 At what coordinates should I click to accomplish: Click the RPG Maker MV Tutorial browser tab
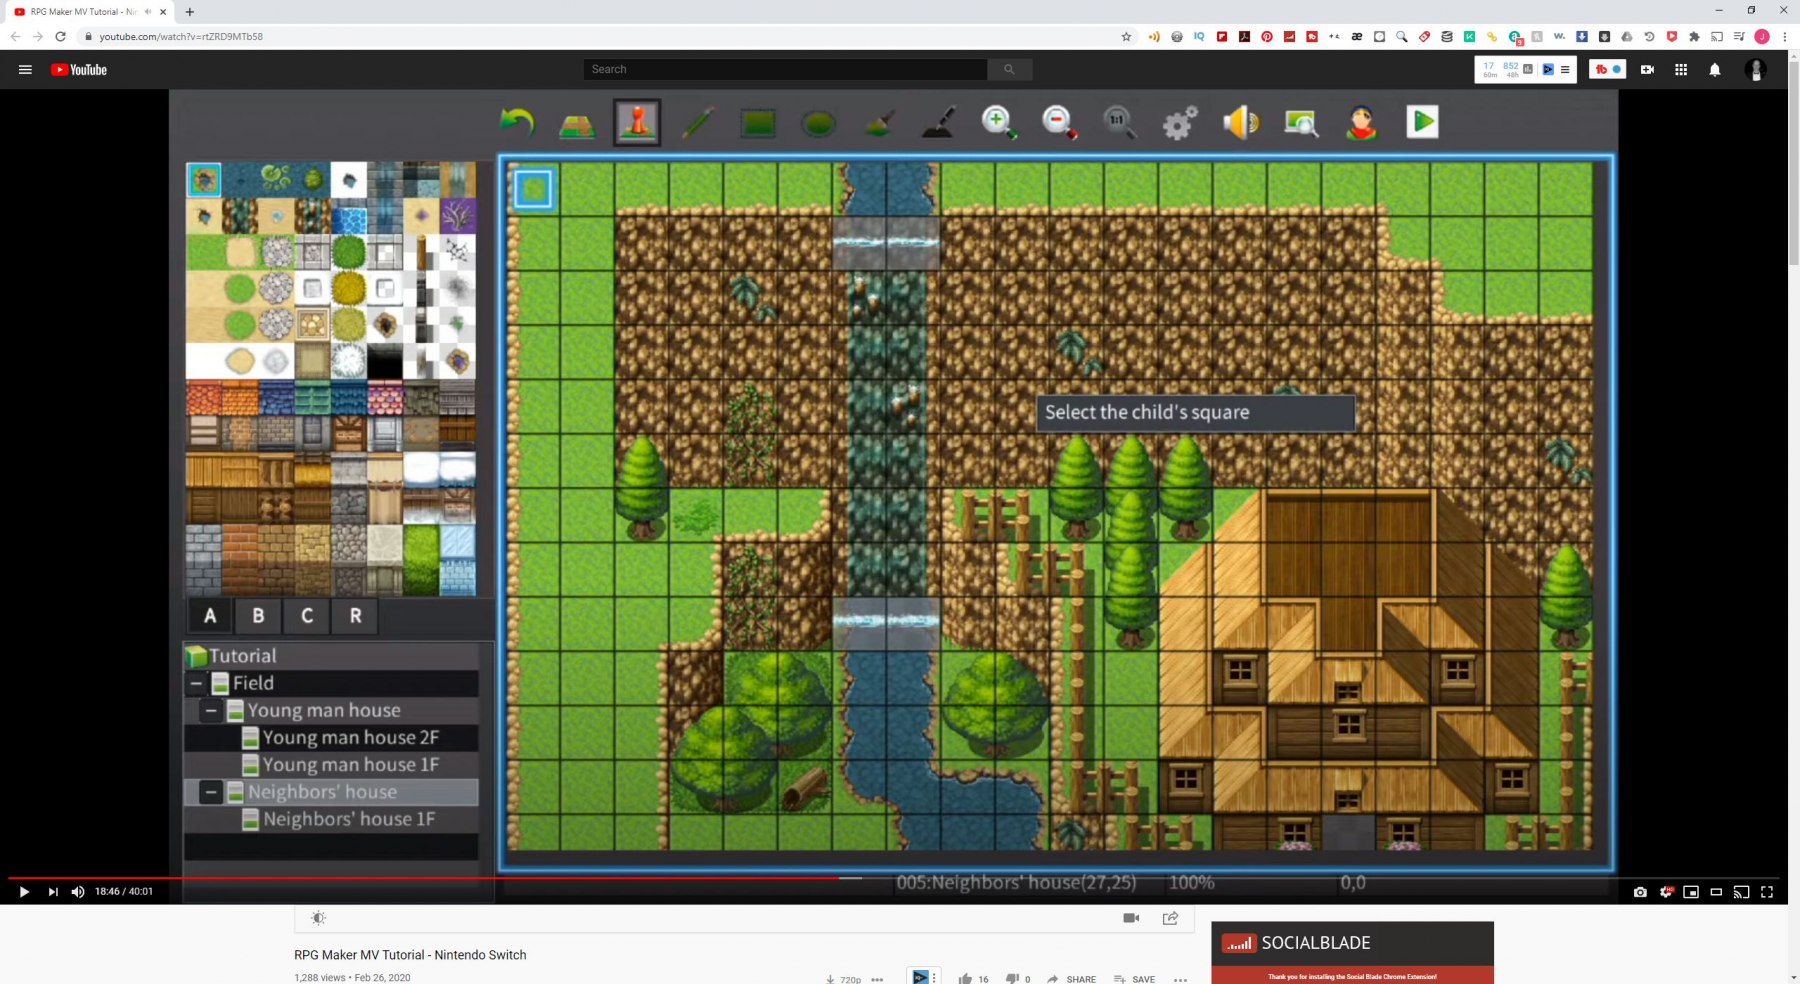[90, 12]
